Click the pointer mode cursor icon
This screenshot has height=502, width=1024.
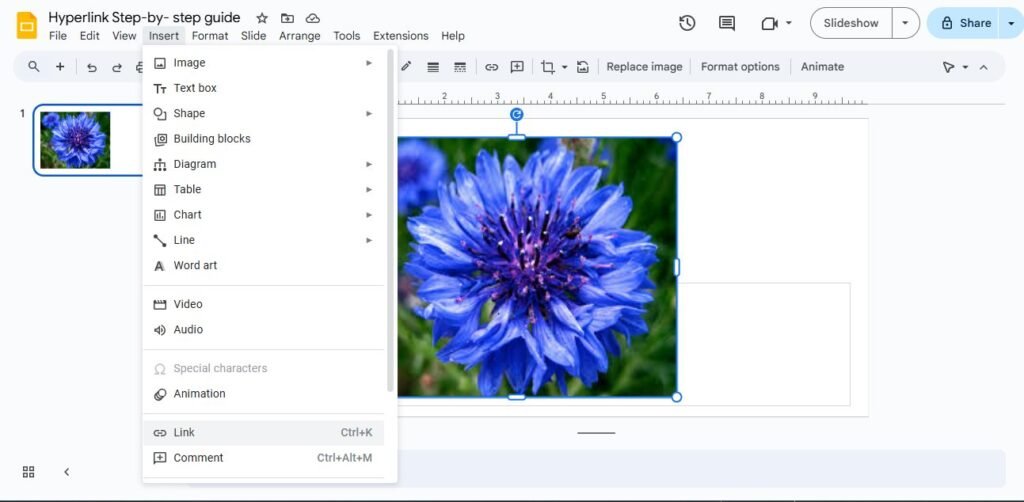pyautogui.click(x=948, y=67)
